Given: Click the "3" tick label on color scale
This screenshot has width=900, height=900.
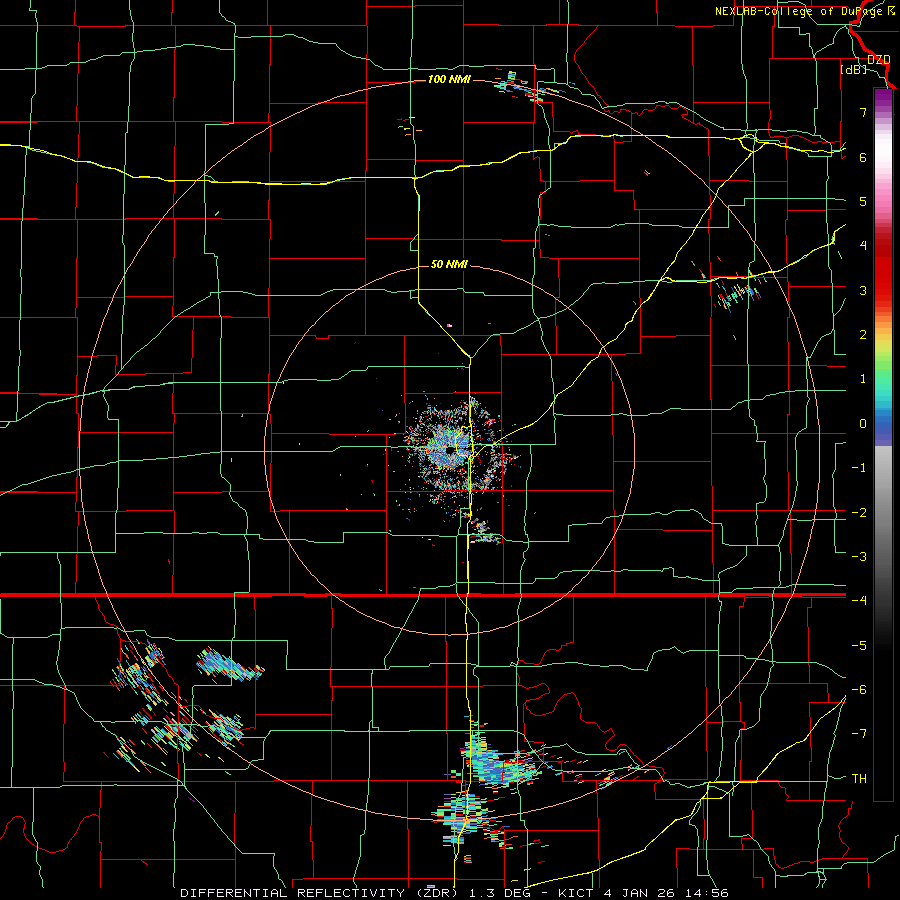Looking at the screenshot, I should tap(863, 290).
